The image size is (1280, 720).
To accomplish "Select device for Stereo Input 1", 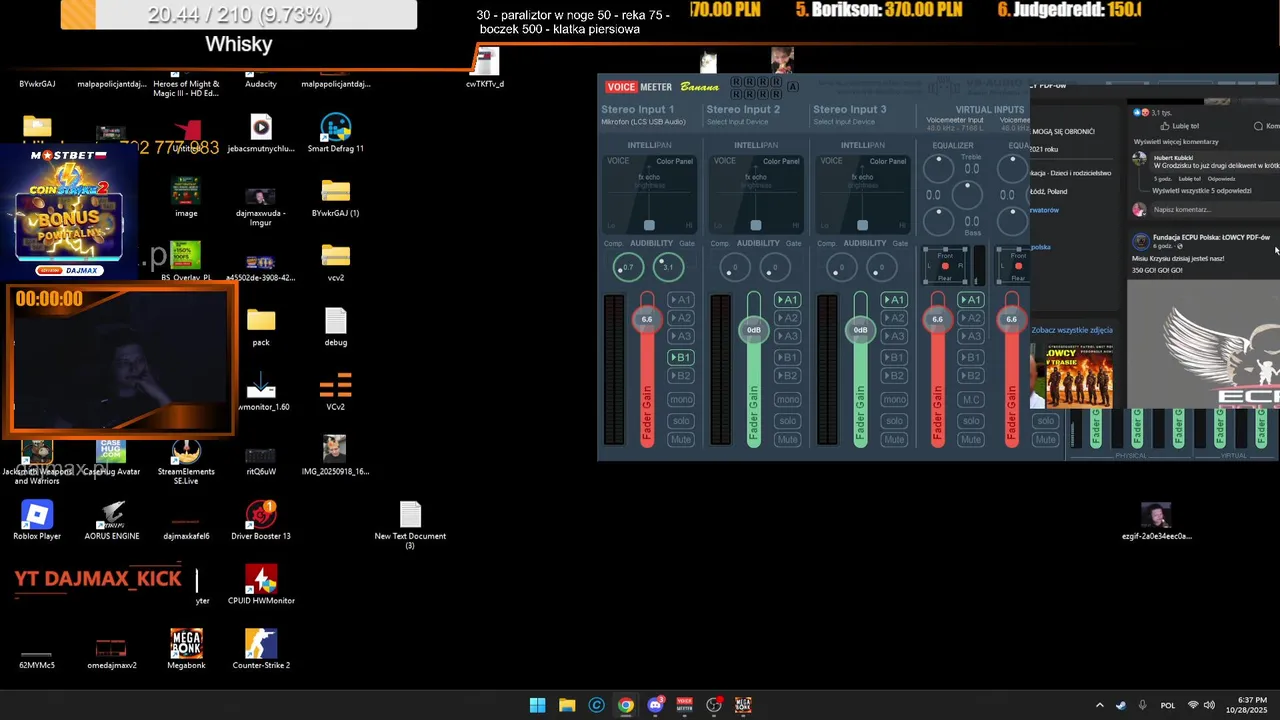I will pyautogui.click(x=644, y=122).
